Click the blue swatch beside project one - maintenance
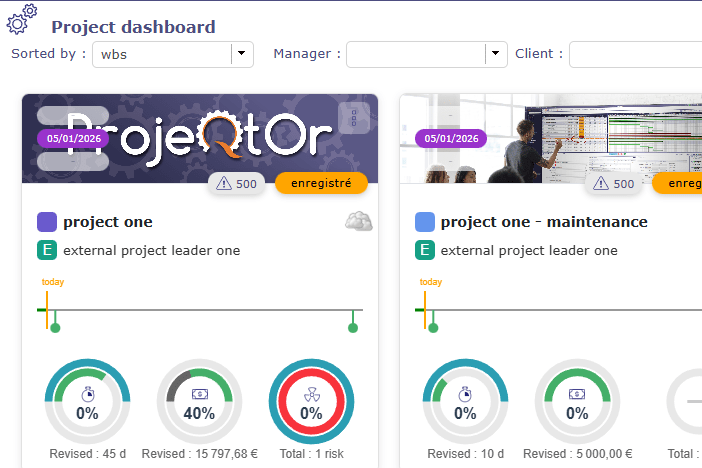 (425, 222)
